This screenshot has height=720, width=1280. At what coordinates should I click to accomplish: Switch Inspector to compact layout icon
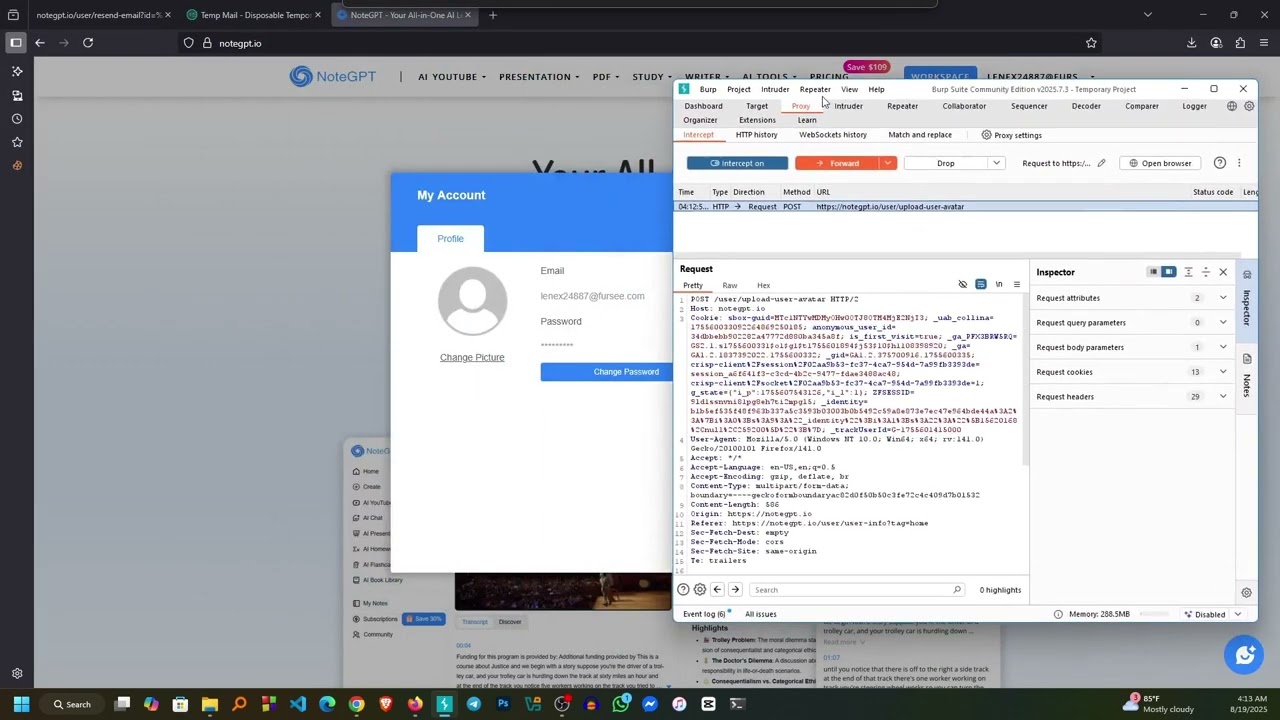pos(1153,272)
